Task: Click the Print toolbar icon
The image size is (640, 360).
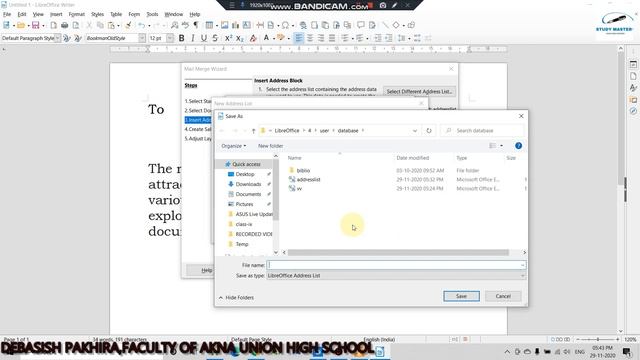Action: click(x=64, y=25)
